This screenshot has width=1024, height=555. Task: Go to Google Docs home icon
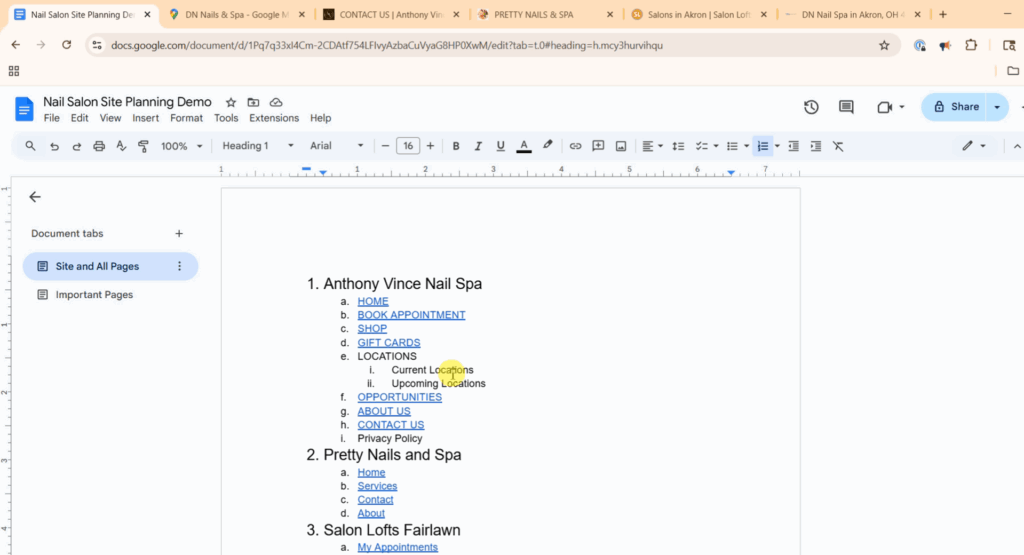(x=24, y=109)
